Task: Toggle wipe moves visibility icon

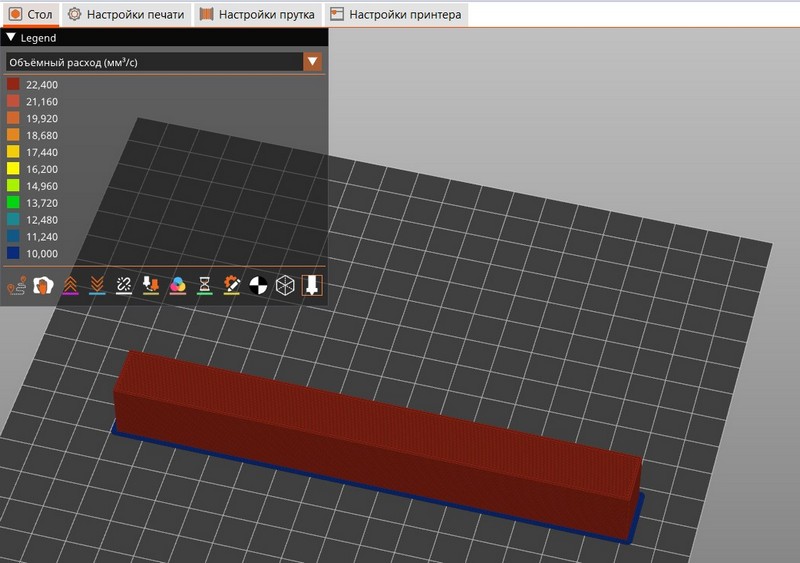Action: click(x=43, y=286)
